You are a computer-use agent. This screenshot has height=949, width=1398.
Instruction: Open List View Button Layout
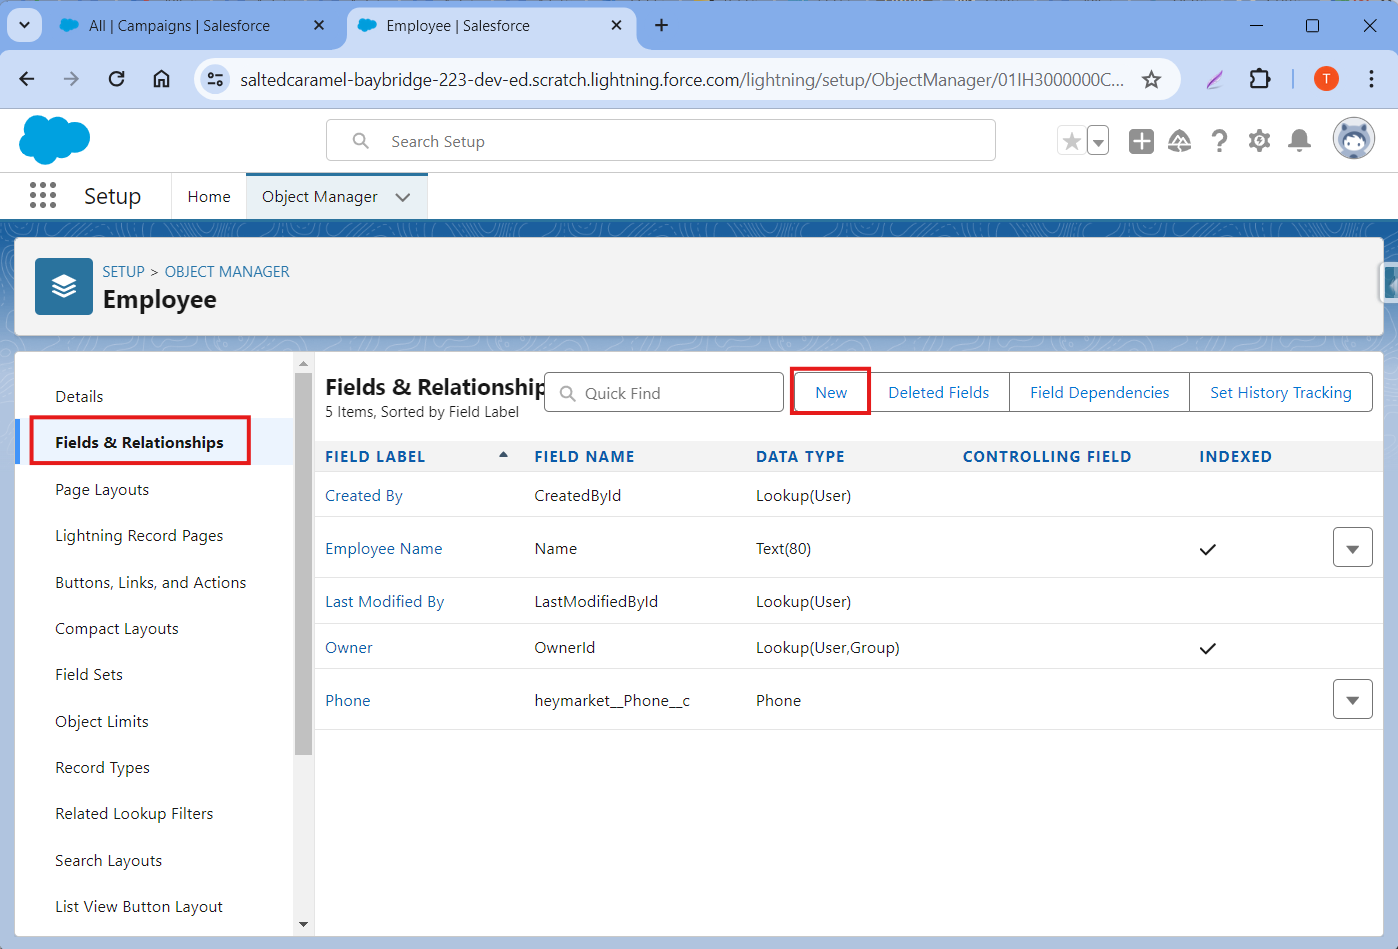point(139,907)
